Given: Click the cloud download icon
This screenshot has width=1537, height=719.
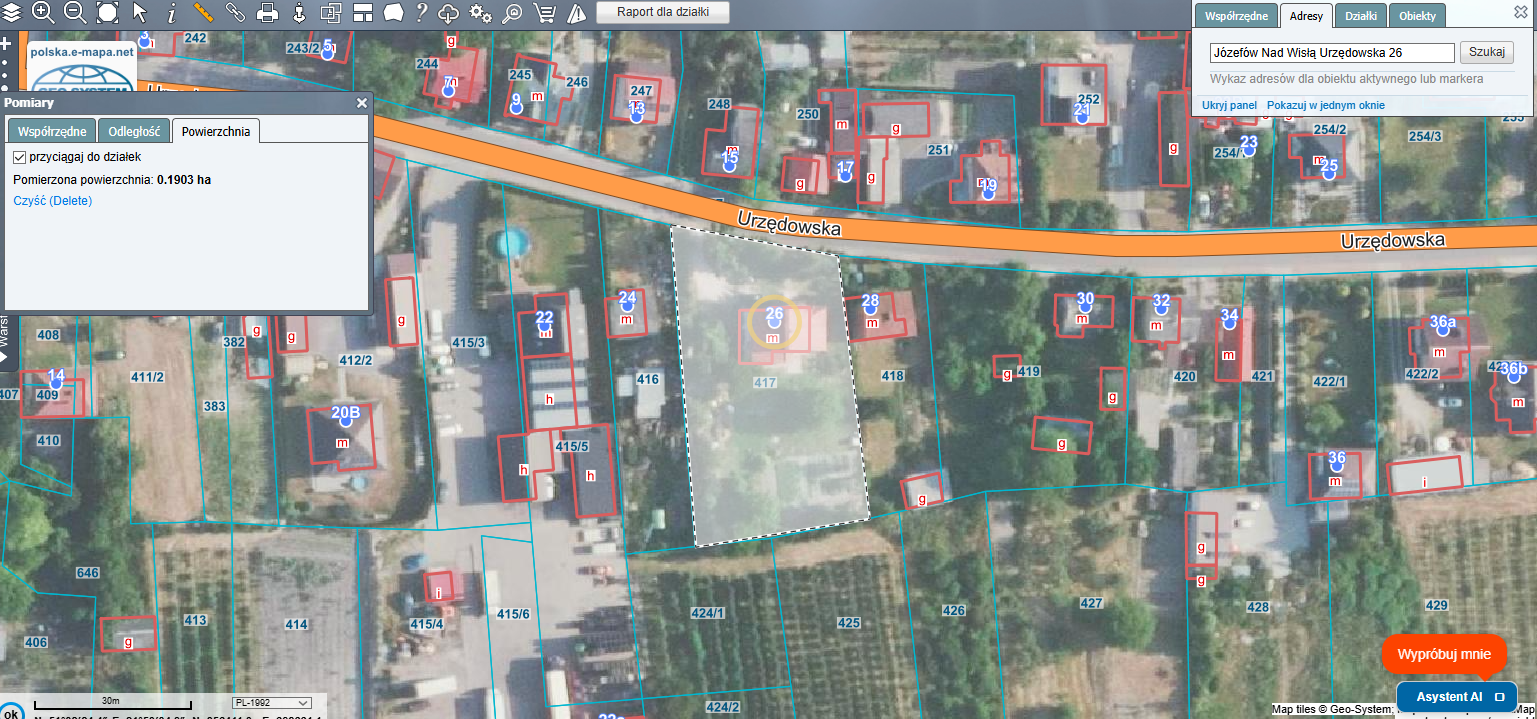Looking at the screenshot, I should 449,13.
